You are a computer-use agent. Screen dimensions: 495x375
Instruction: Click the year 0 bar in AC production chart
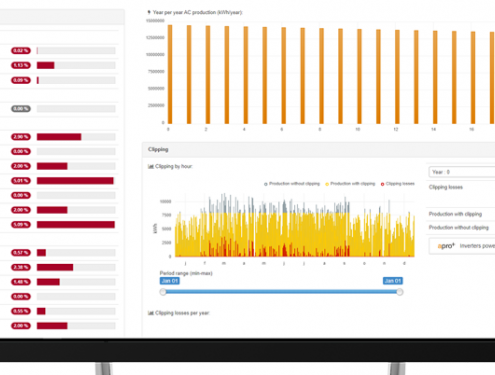pyautogui.click(x=170, y=74)
